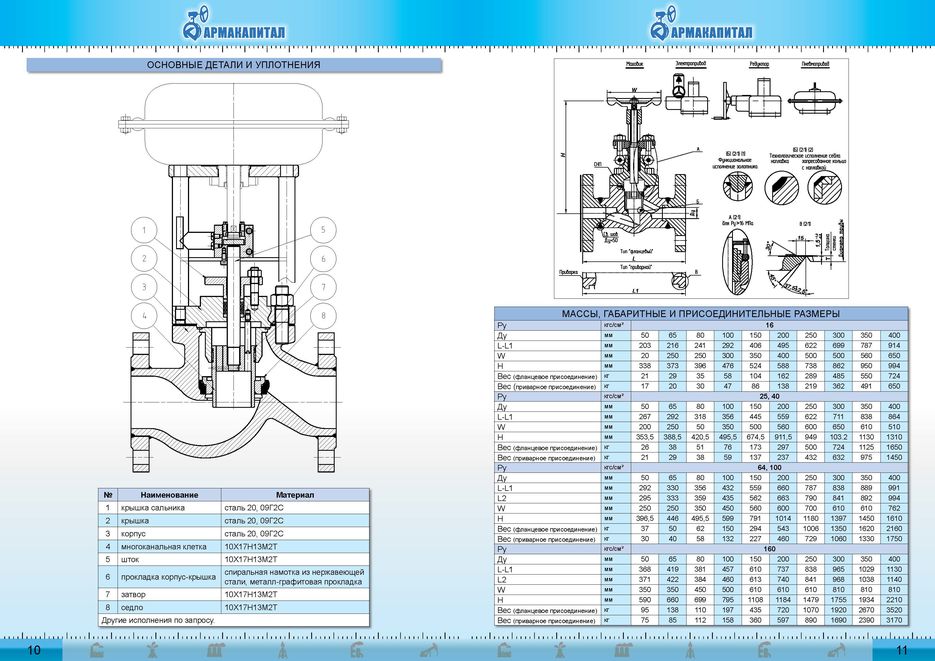Click the Электропривод actuator drawing
935x661 pixels.
coord(687,93)
